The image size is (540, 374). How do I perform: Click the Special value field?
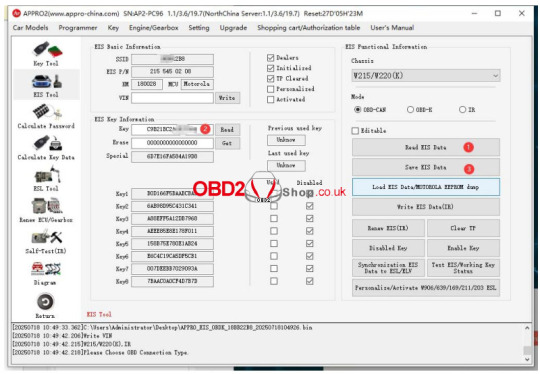pos(172,157)
